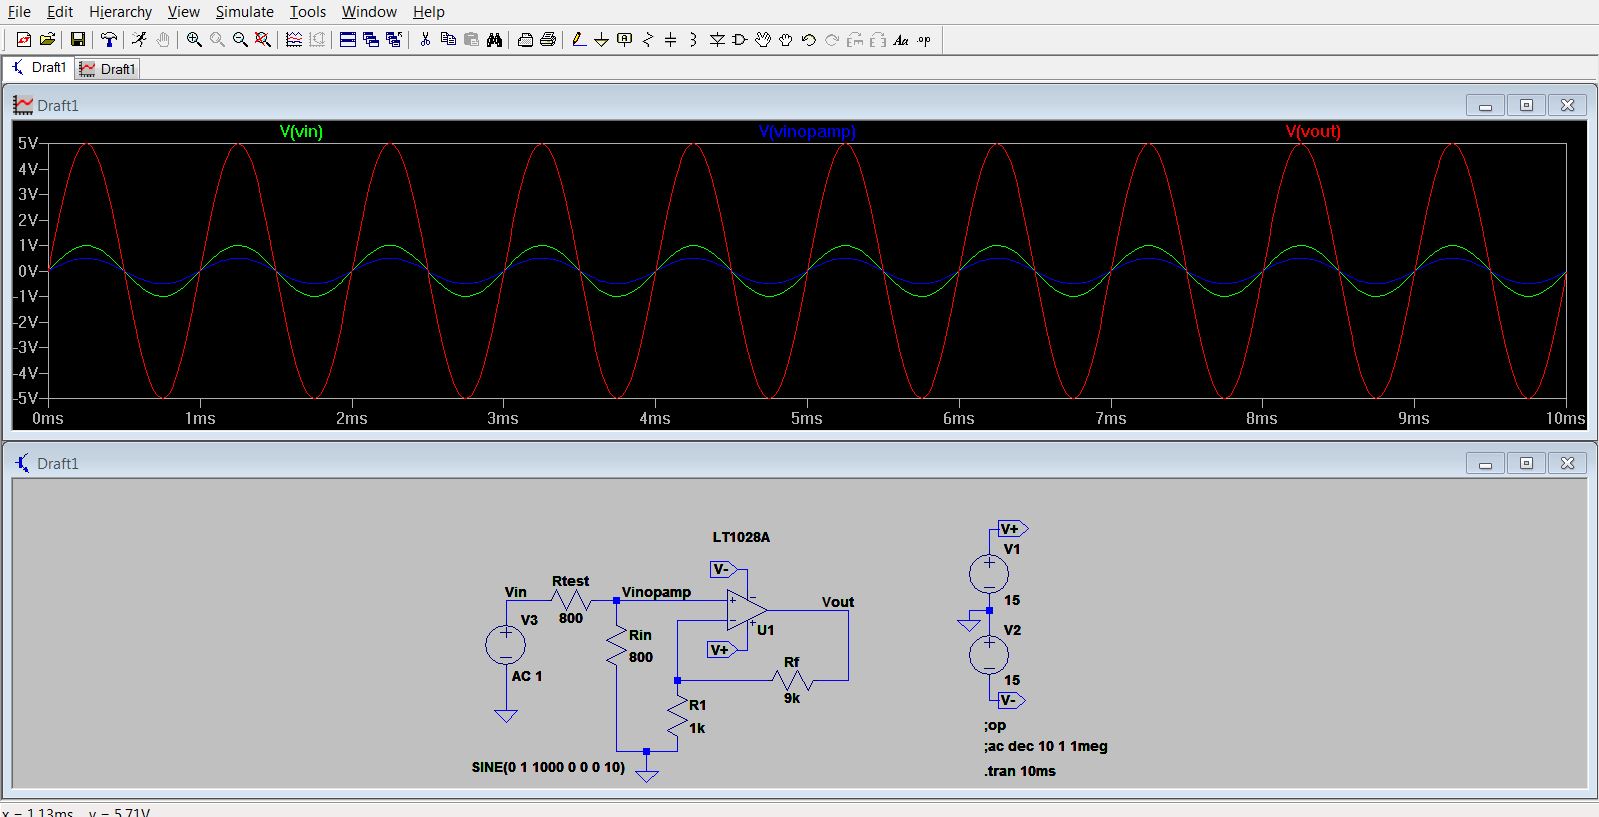Maximize the waveform Draft1 window
Viewport: 1599px width, 817px height.
pos(1526,105)
